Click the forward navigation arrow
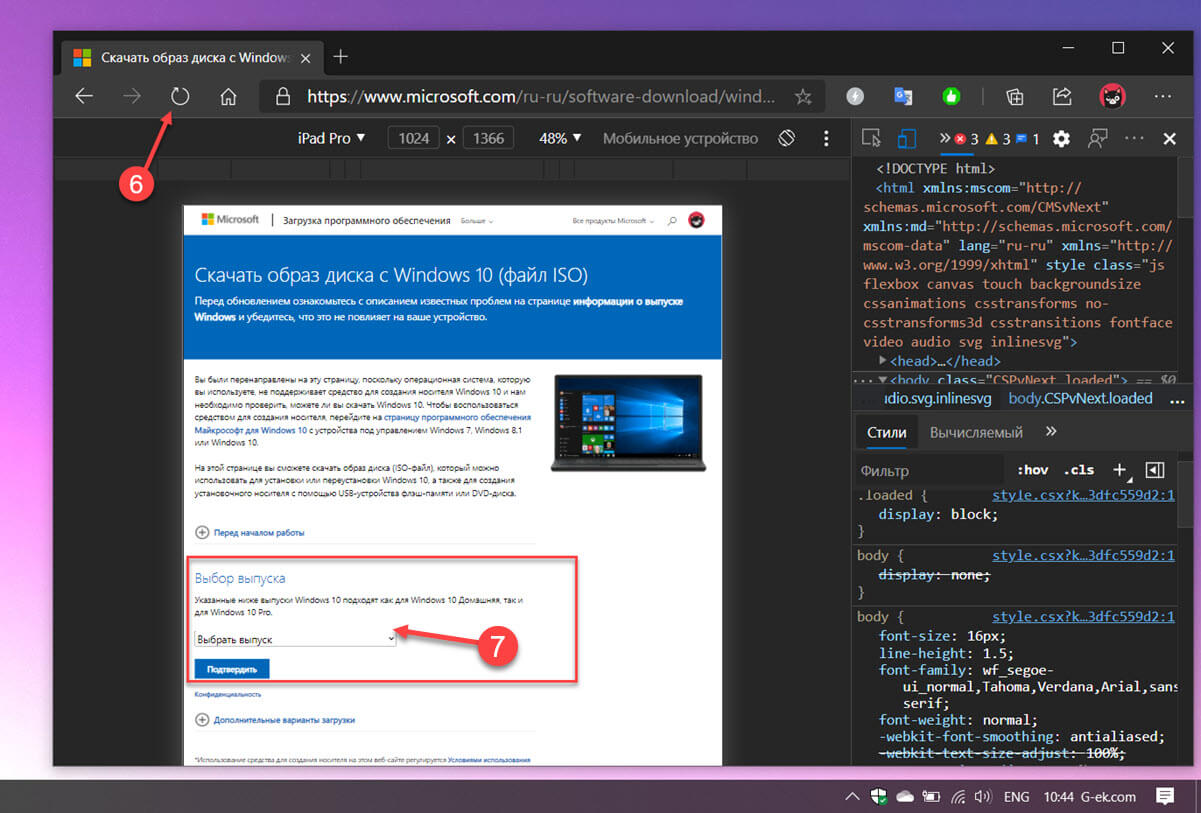 tap(131, 97)
